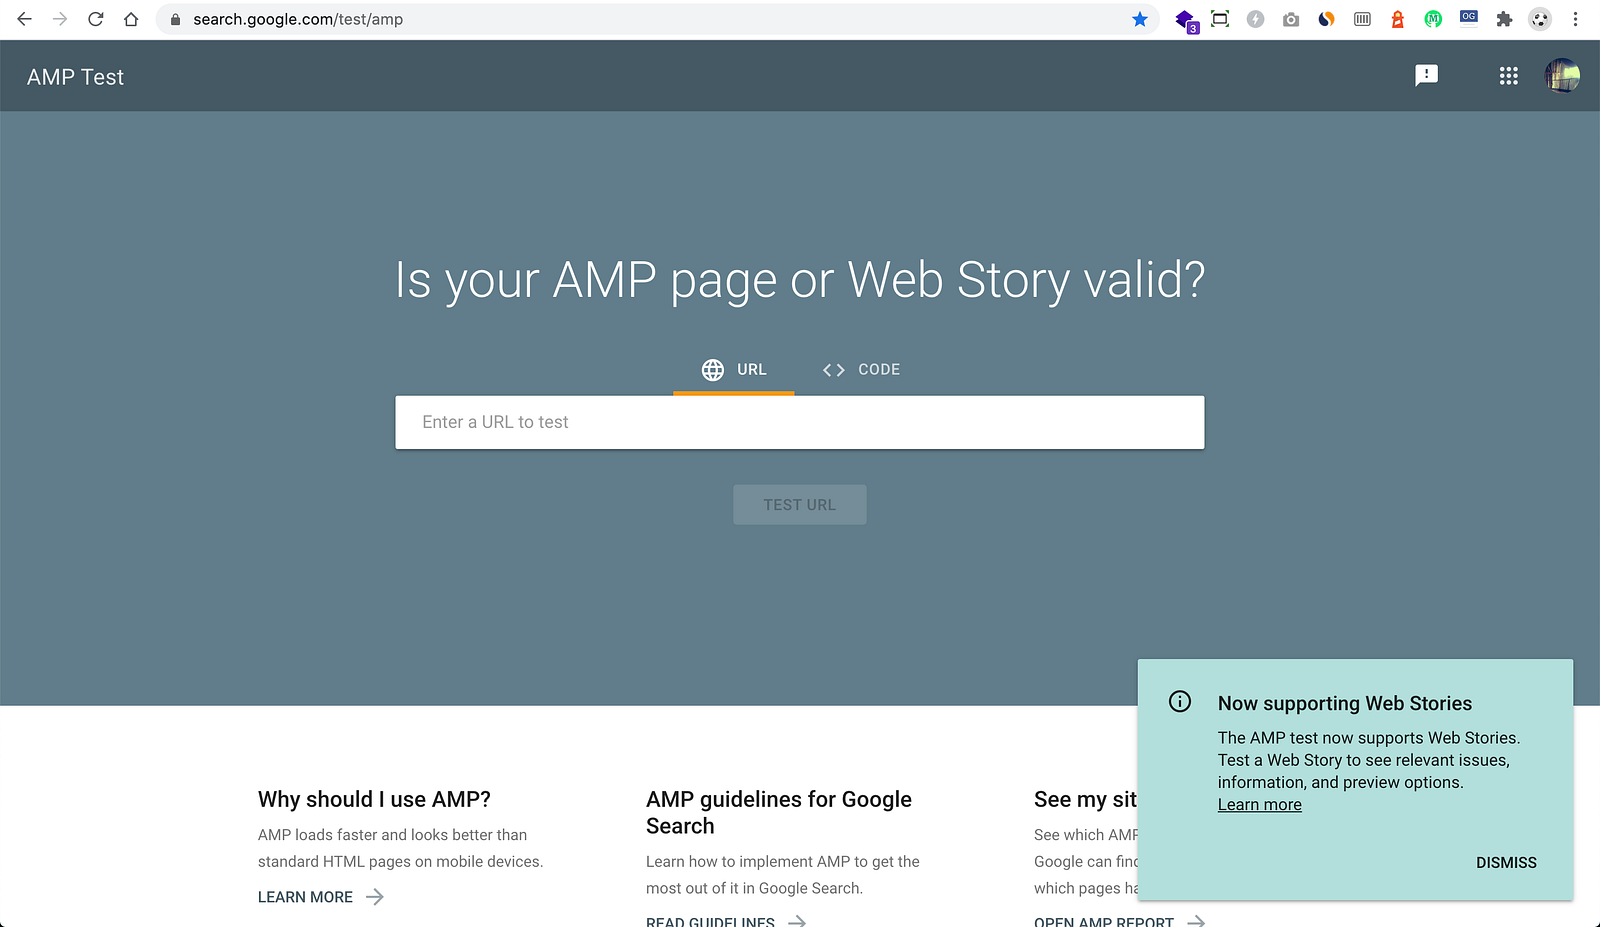Click the TEST URL button
The image size is (1600, 927).
pos(800,505)
